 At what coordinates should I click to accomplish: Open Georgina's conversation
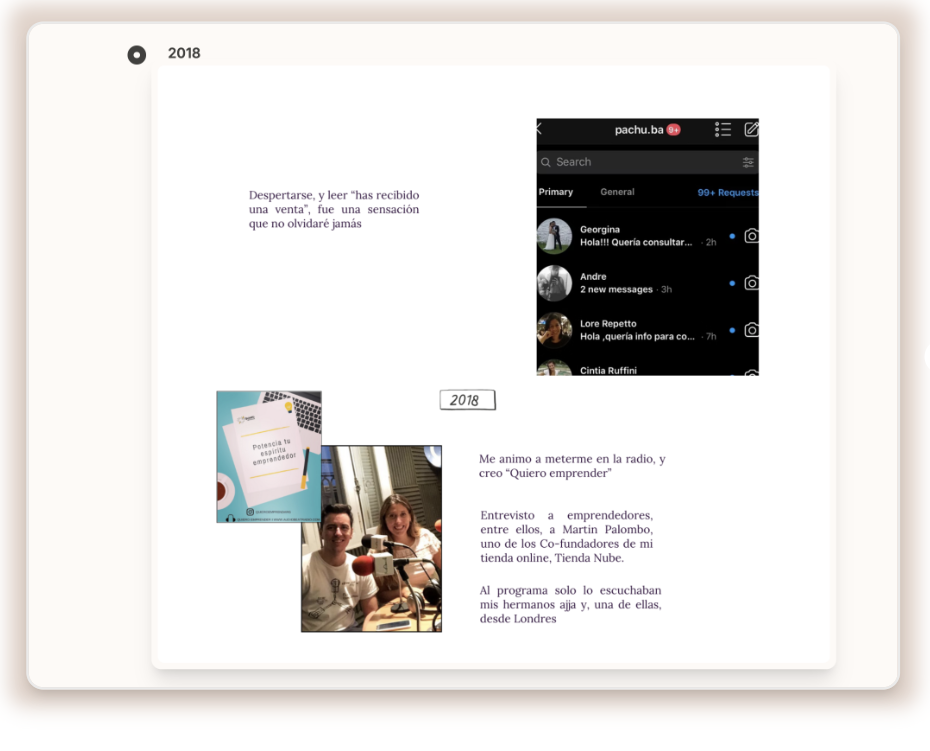pos(635,236)
